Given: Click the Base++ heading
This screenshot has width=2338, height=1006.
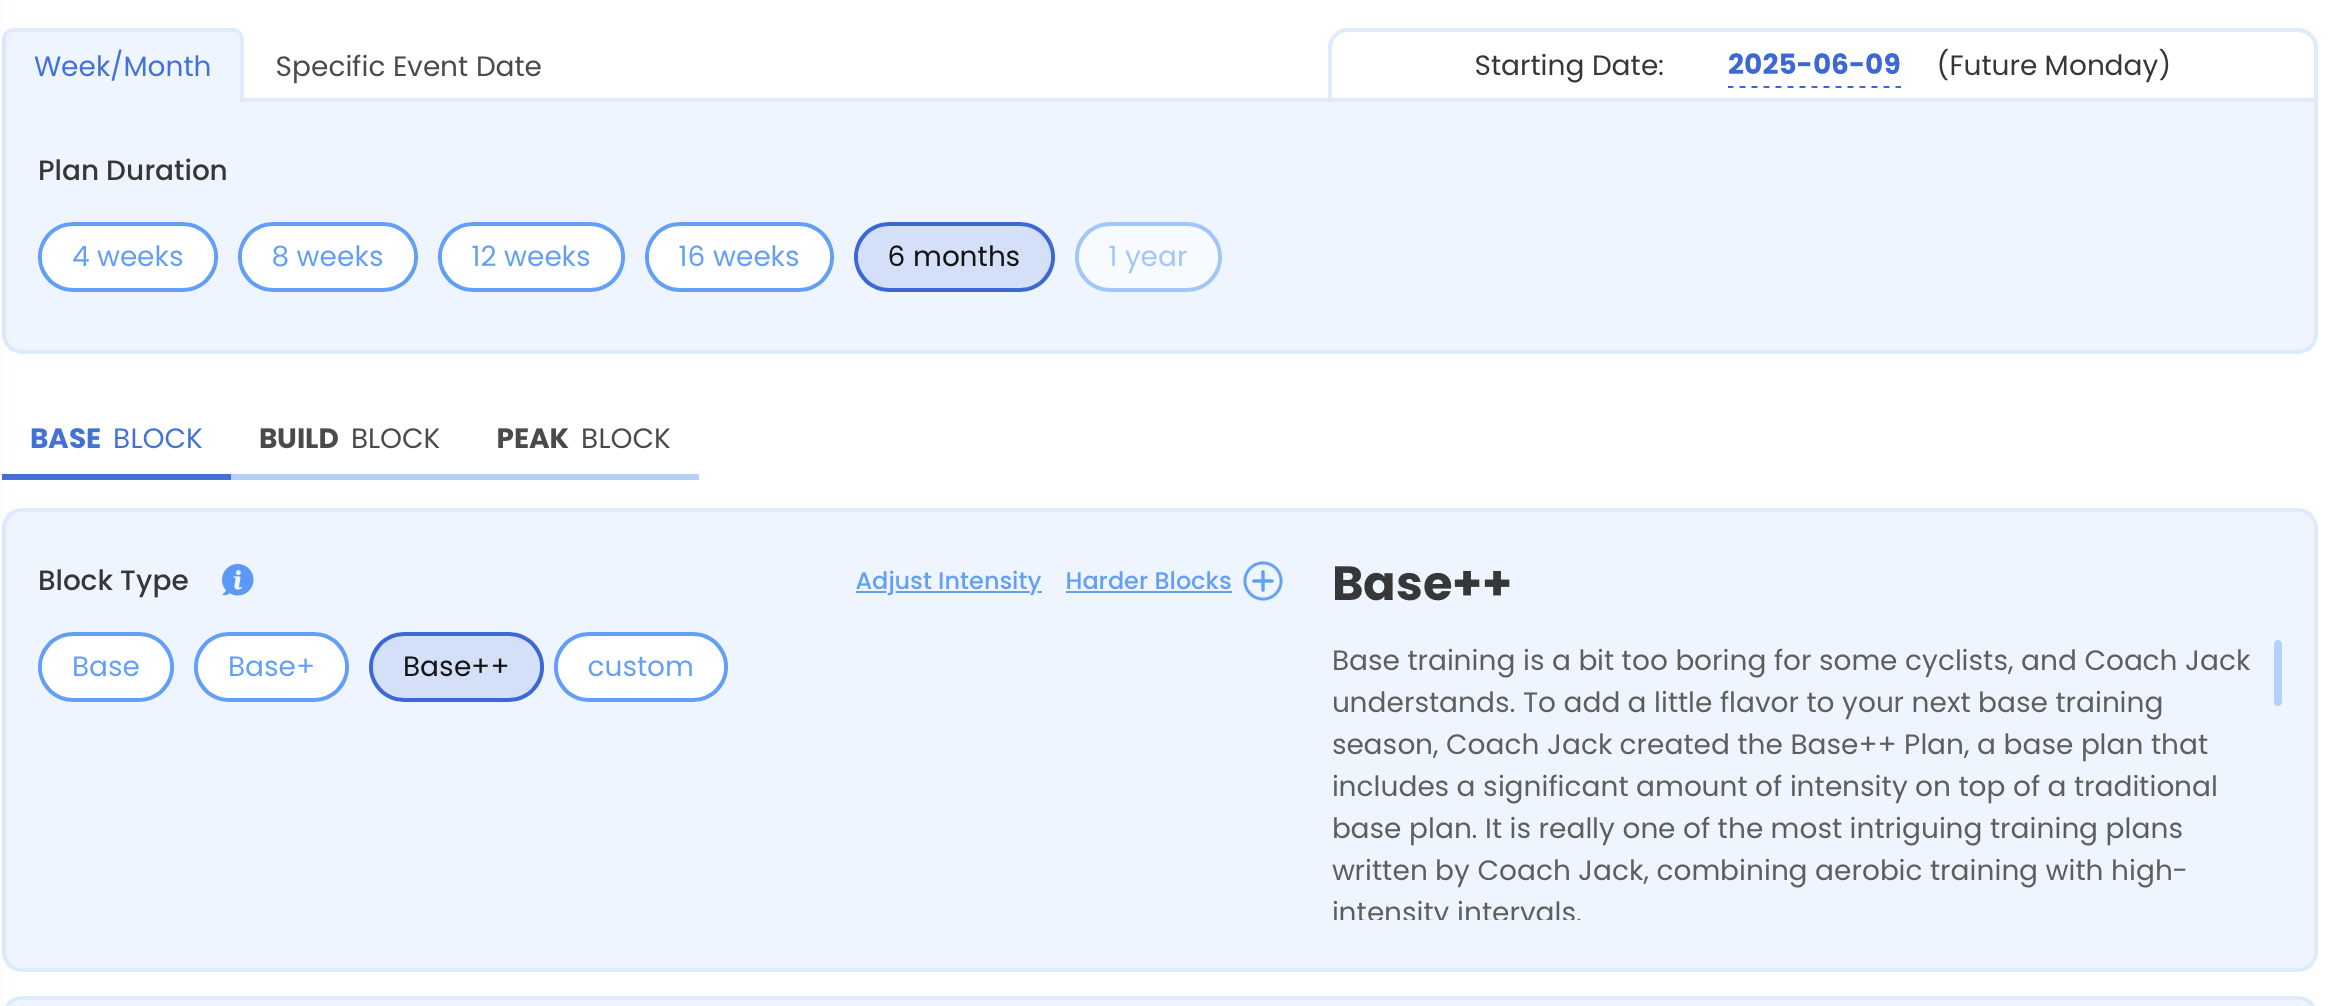Looking at the screenshot, I should [1421, 583].
